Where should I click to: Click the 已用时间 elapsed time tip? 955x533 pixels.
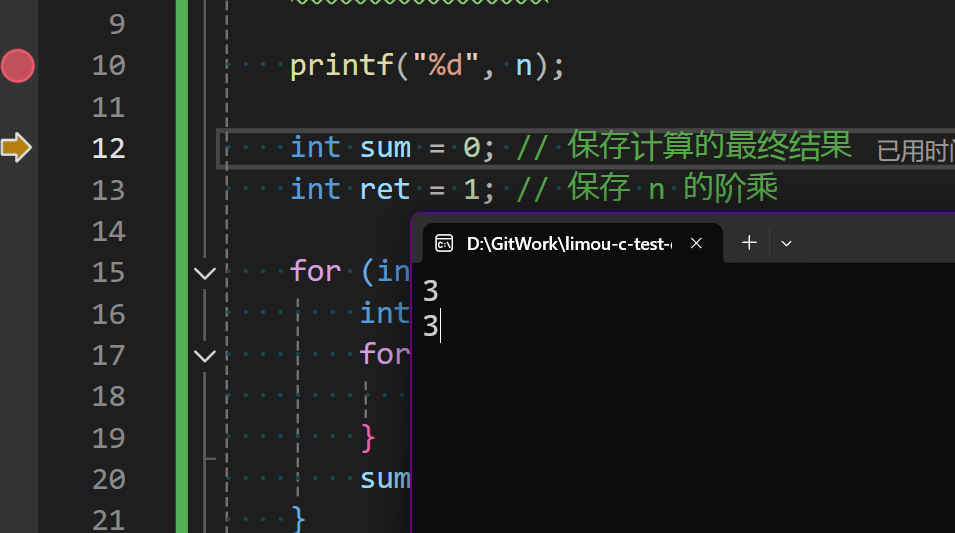click(x=914, y=151)
